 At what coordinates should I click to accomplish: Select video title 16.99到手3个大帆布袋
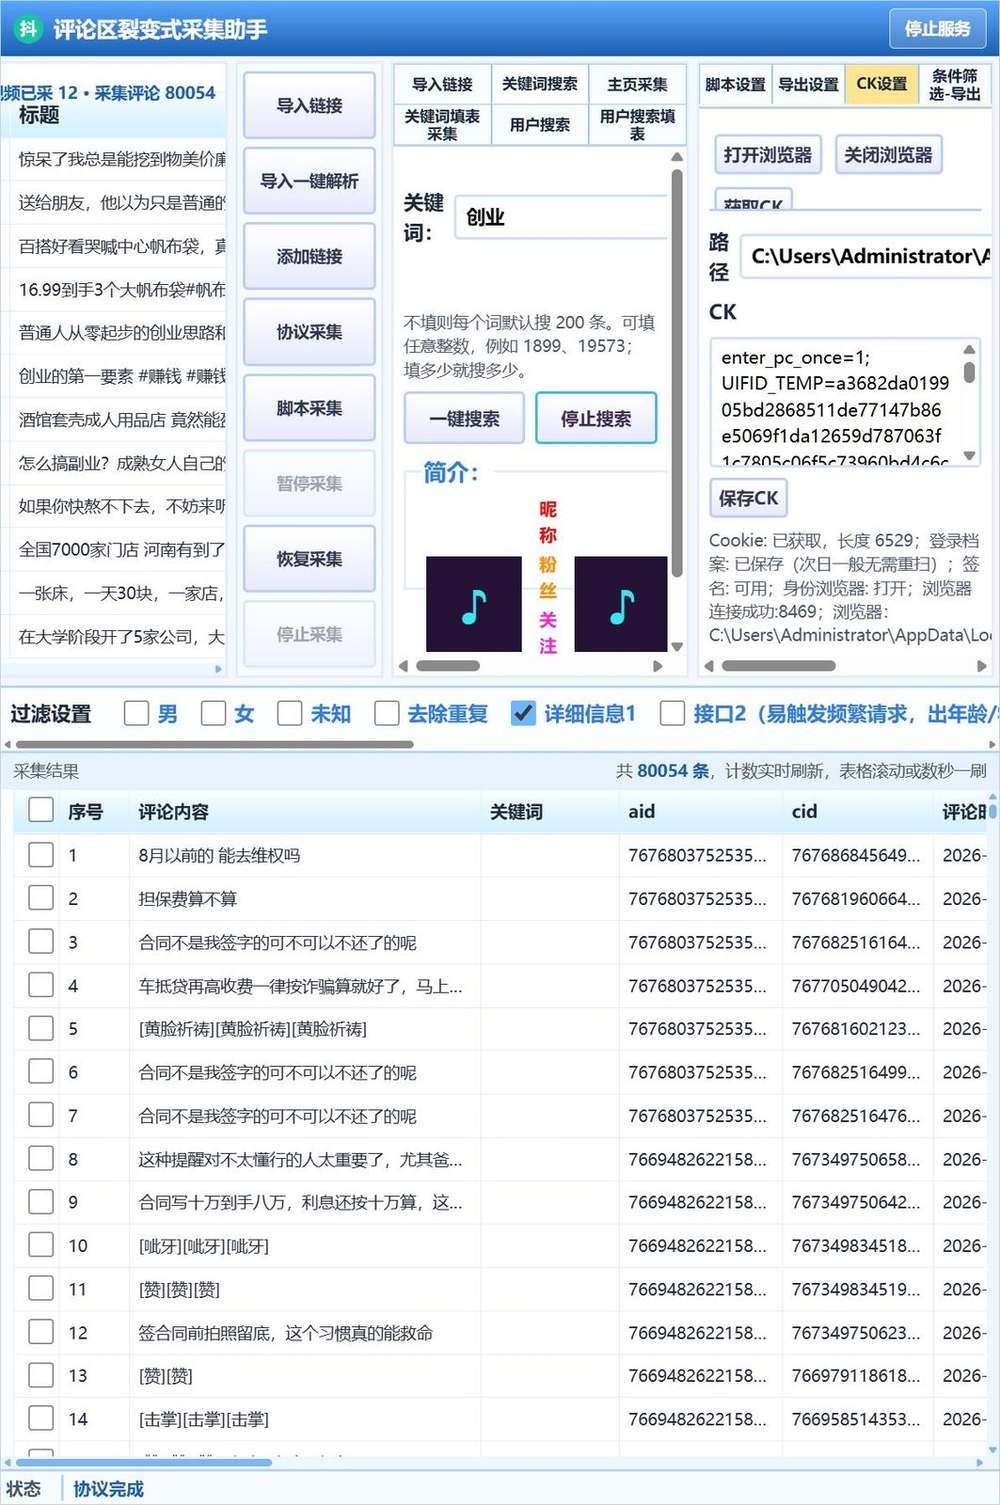(122, 289)
